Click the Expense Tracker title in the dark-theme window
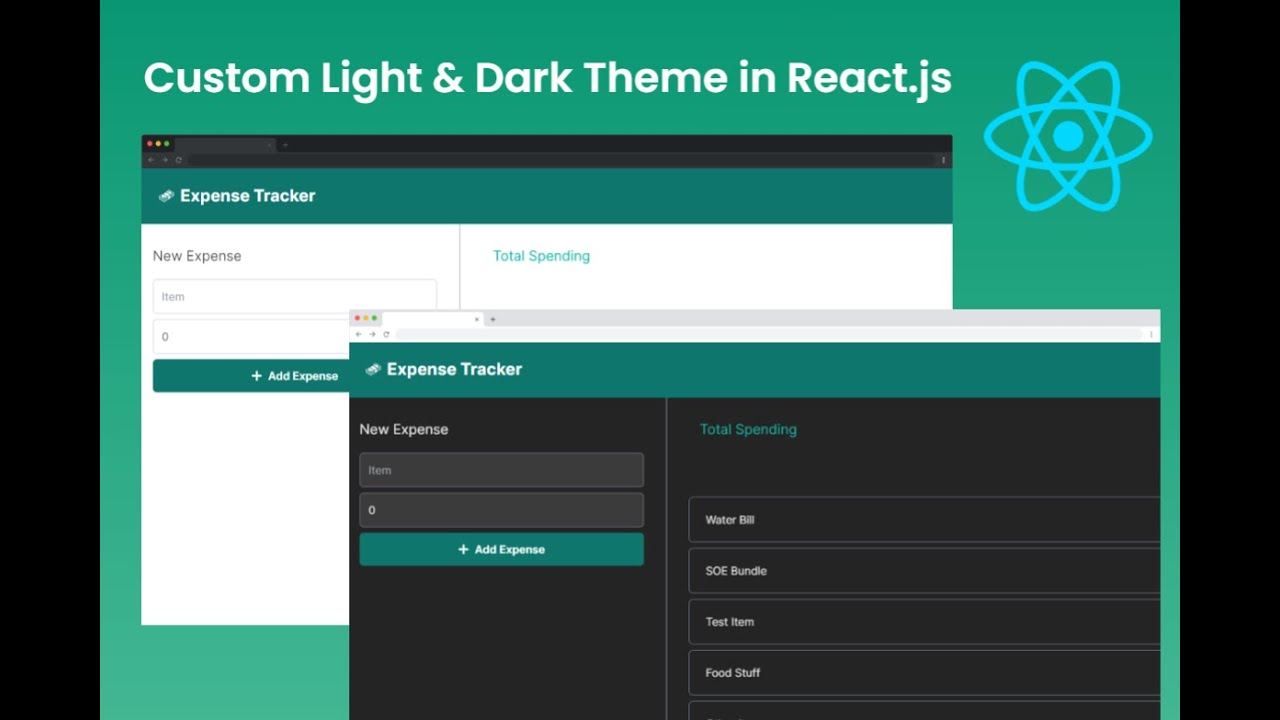1280x720 pixels. click(x=454, y=369)
